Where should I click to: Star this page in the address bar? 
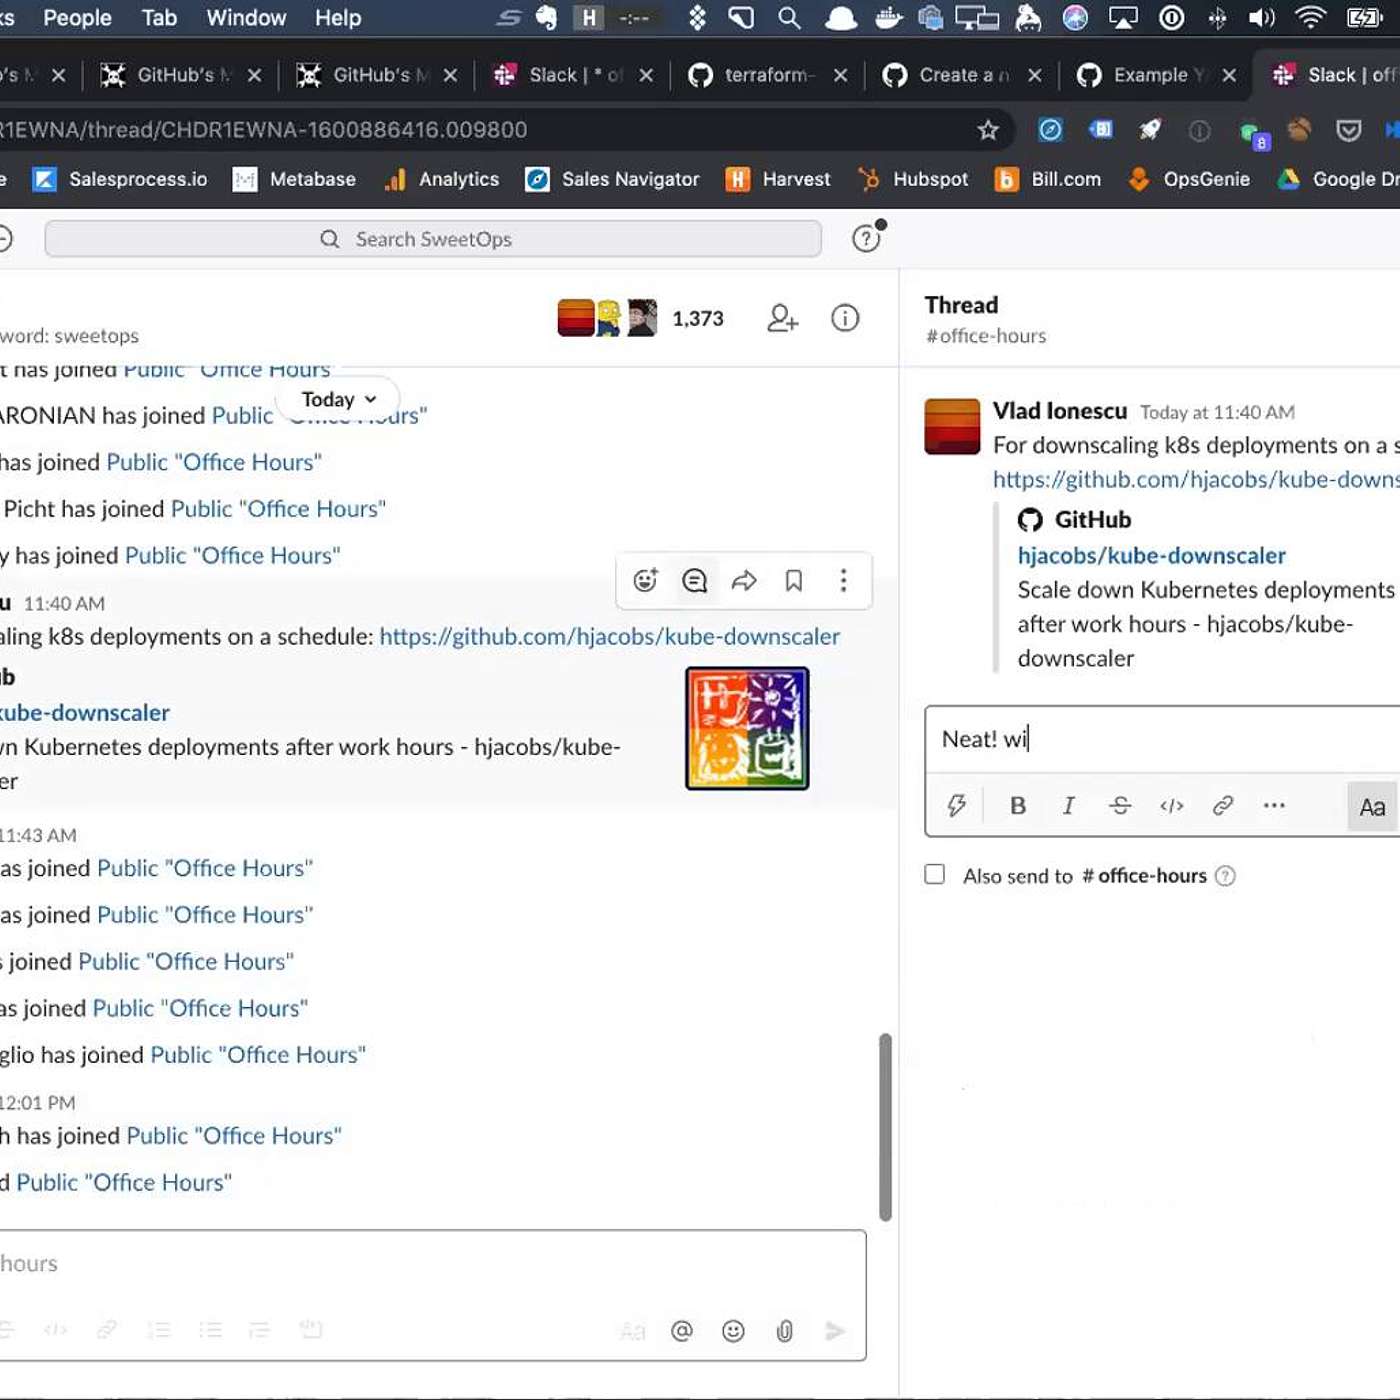point(988,130)
